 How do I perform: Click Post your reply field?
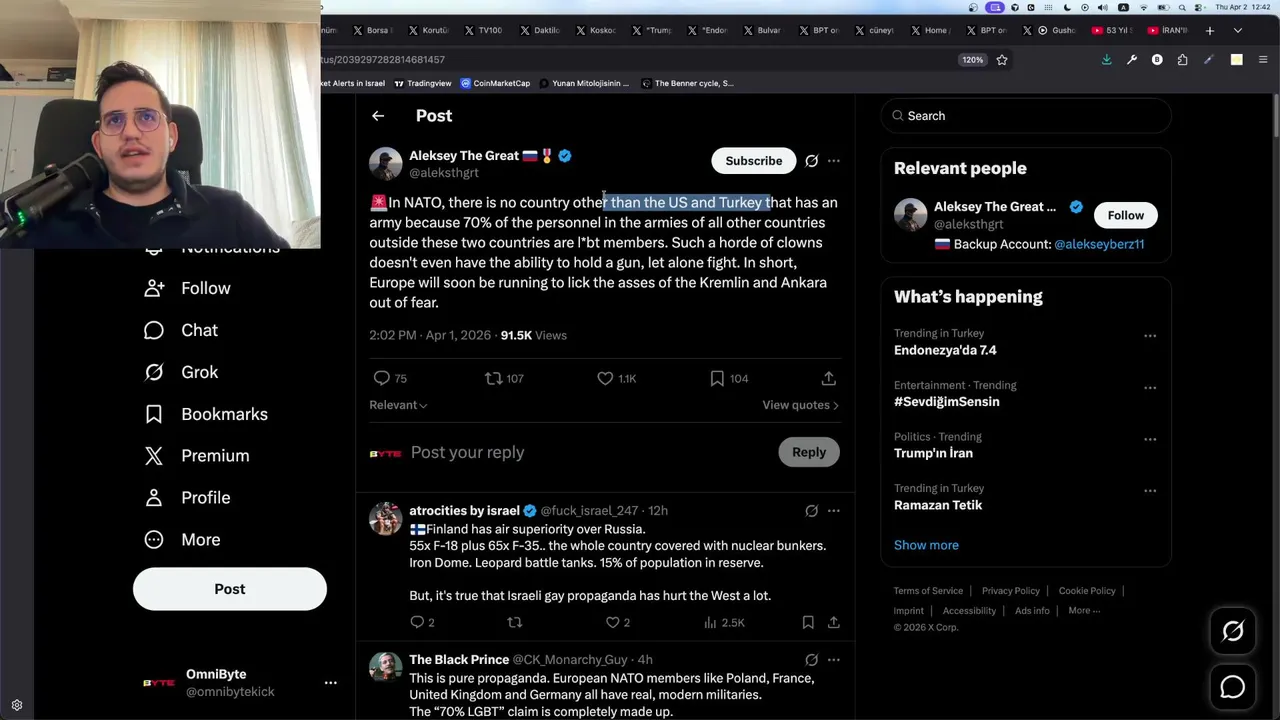[x=590, y=453]
